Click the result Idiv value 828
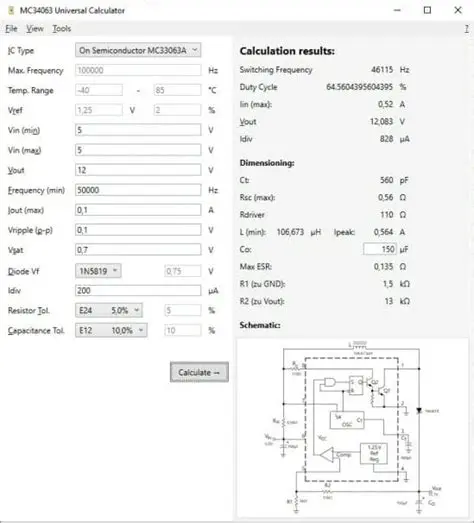The width and height of the screenshot is (474, 523). point(387,139)
